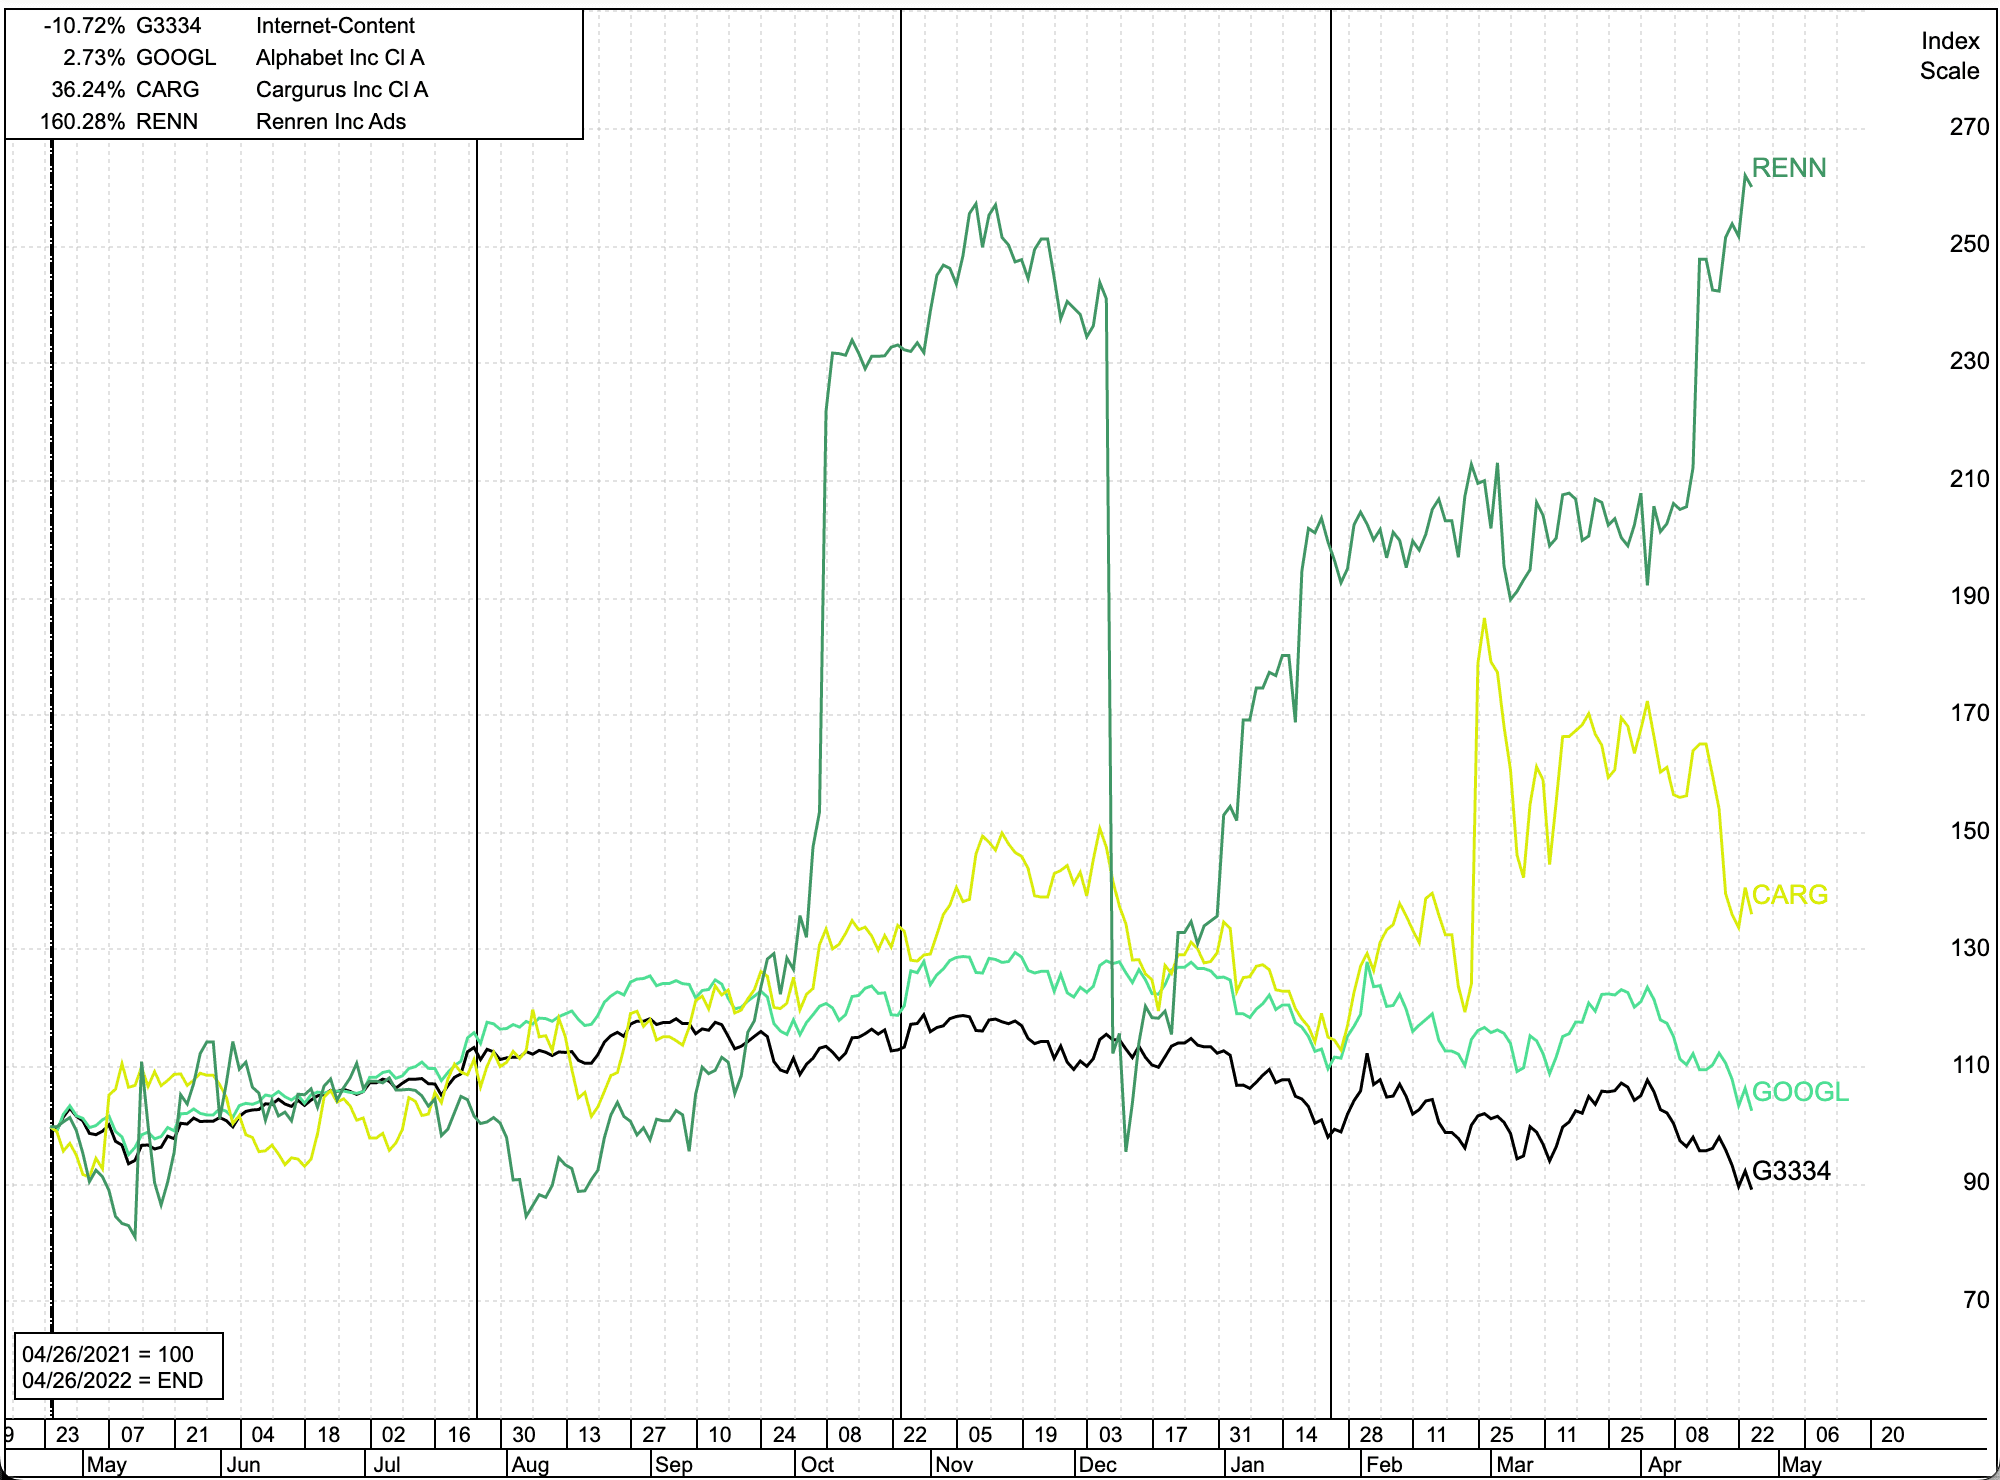Click the Jan month label on timeline

point(1247,1465)
